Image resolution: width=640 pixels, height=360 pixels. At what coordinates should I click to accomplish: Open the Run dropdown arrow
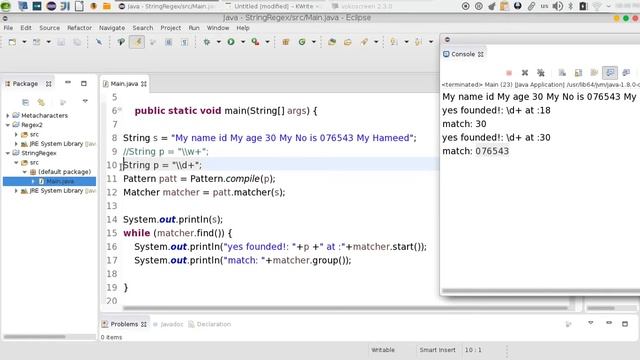[x=243, y=42]
